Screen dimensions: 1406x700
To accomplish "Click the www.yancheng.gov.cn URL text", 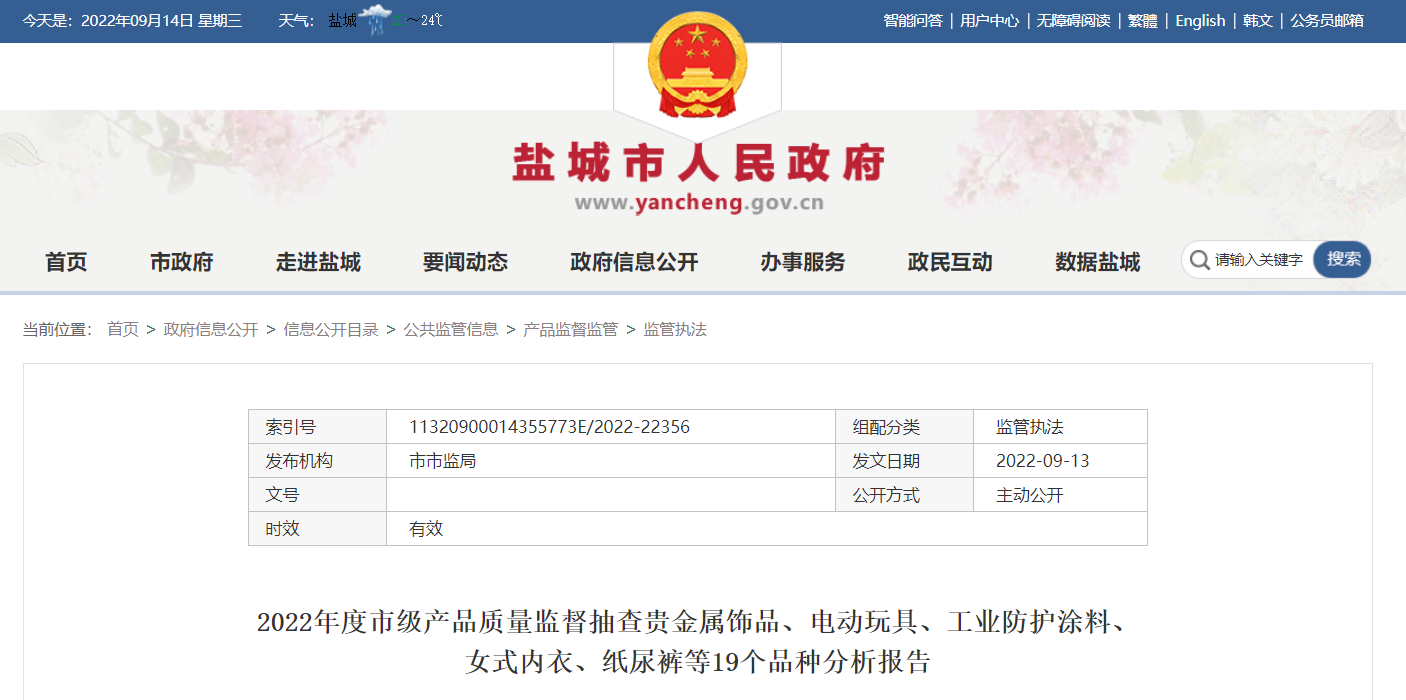I will click(699, 204).
